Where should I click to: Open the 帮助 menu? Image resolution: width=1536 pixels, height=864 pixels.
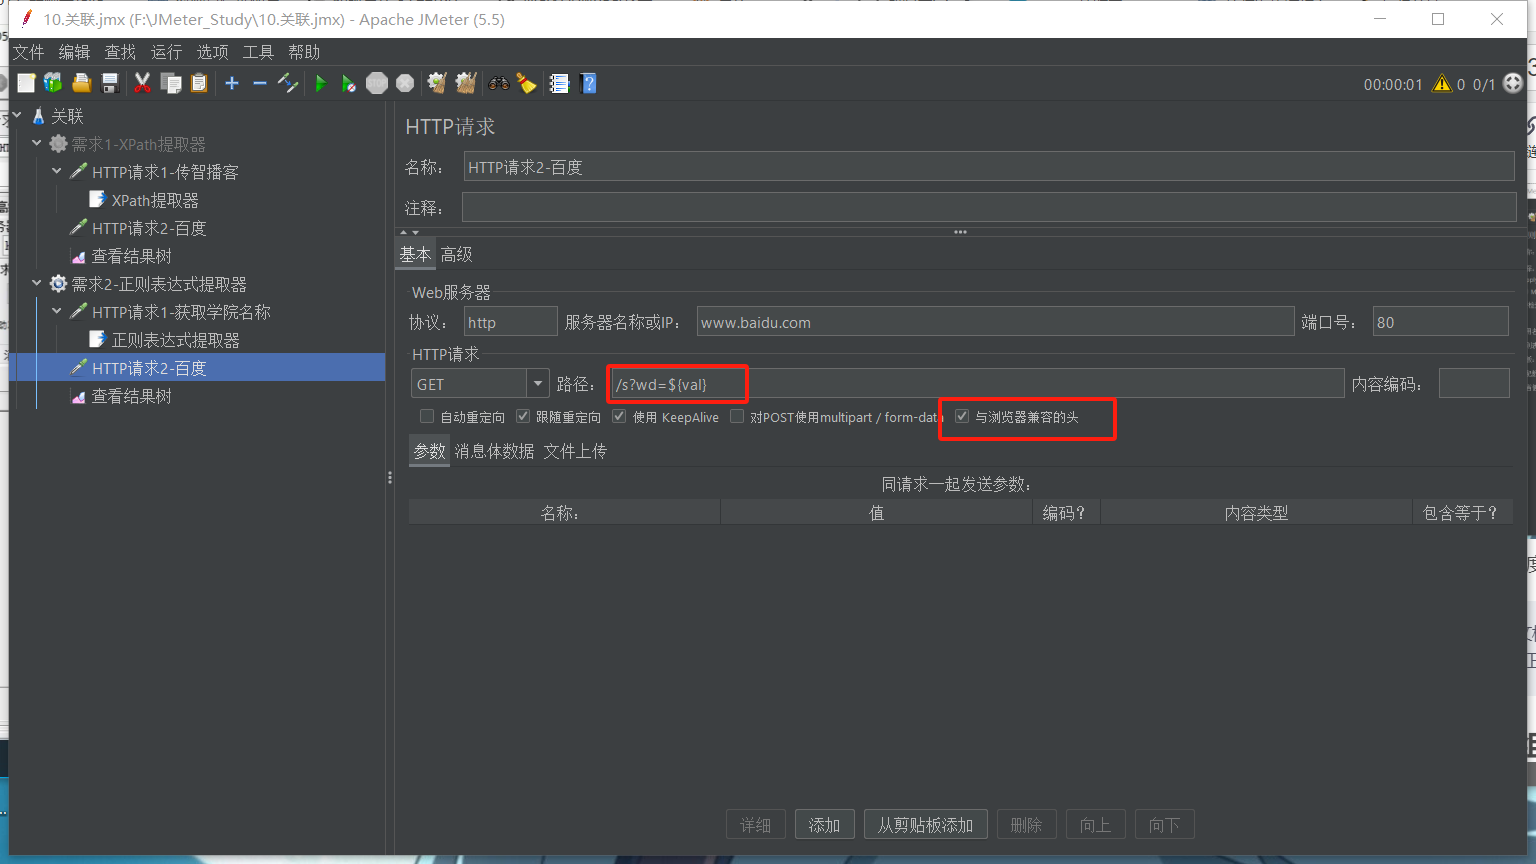tap(304, 52)
